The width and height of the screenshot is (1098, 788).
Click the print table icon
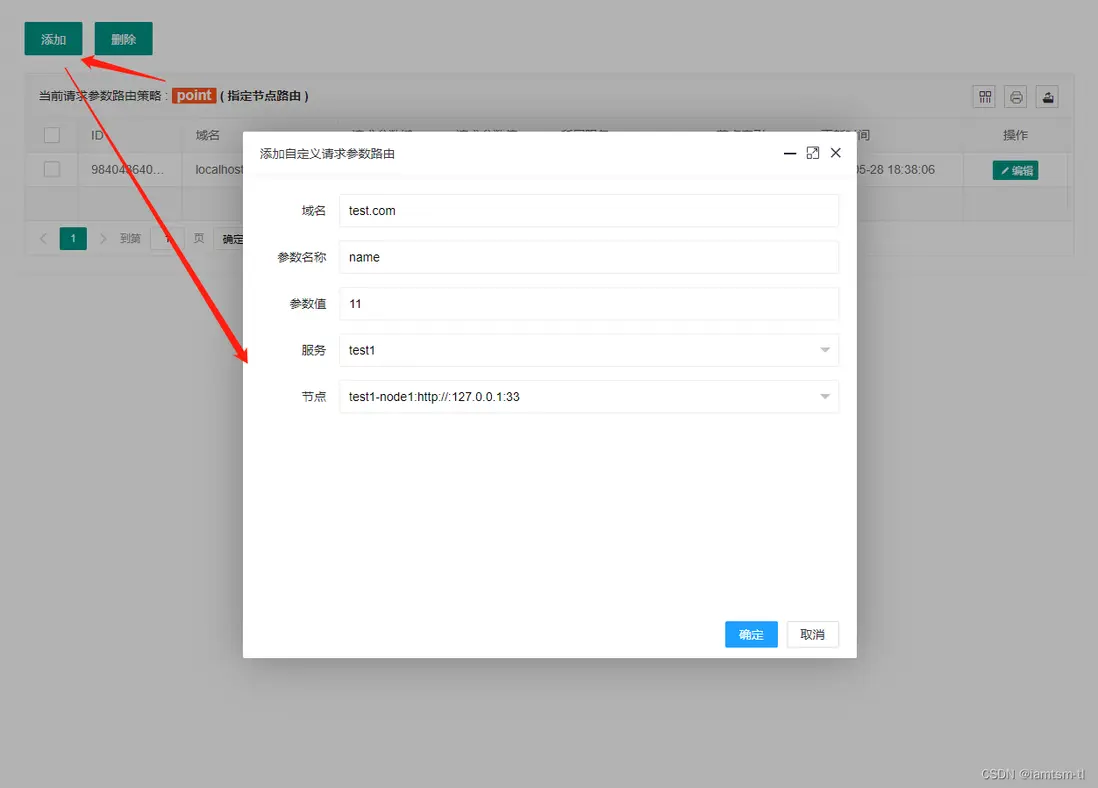pyautogui.click(x=1016, y=97)
